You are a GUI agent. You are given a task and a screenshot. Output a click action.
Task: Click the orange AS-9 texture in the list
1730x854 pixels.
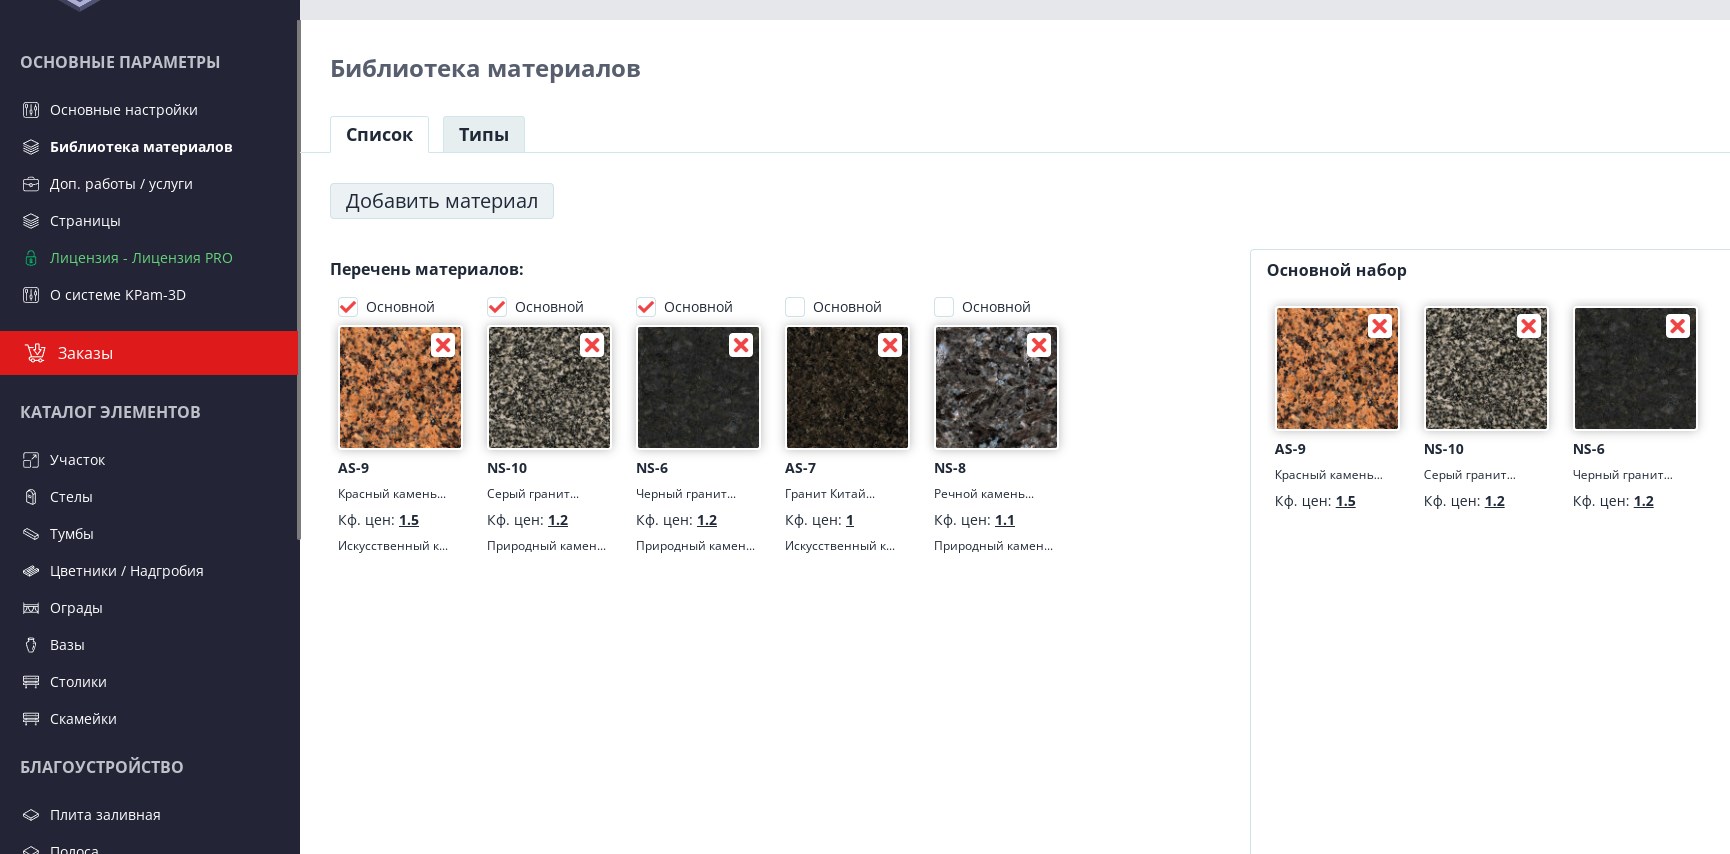pos(400,387)
